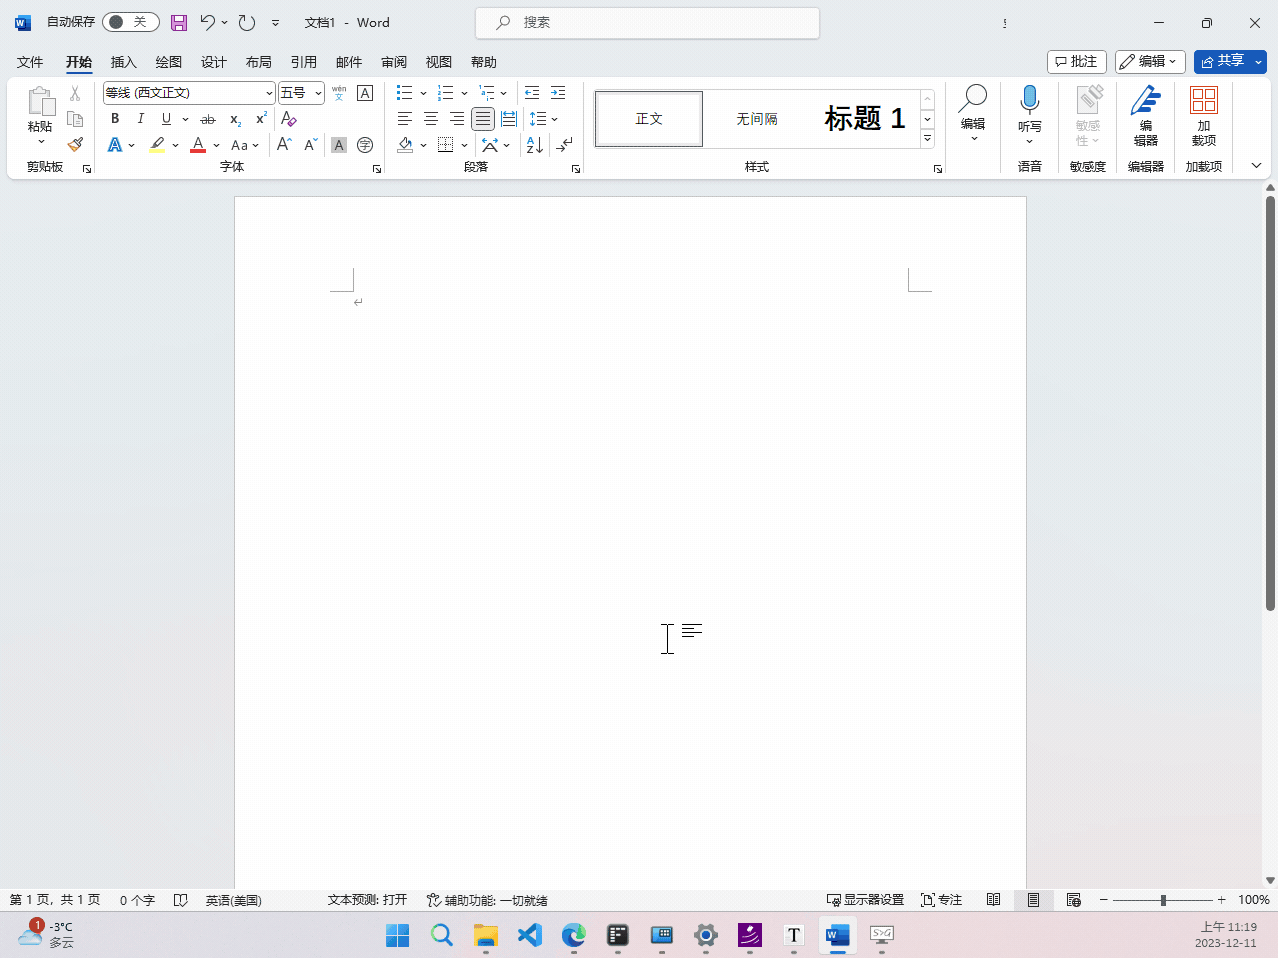The height and width of the screenshot is (958, 1278).
Task: Open the 布局 Layout tab
Action: coord(258,62)
